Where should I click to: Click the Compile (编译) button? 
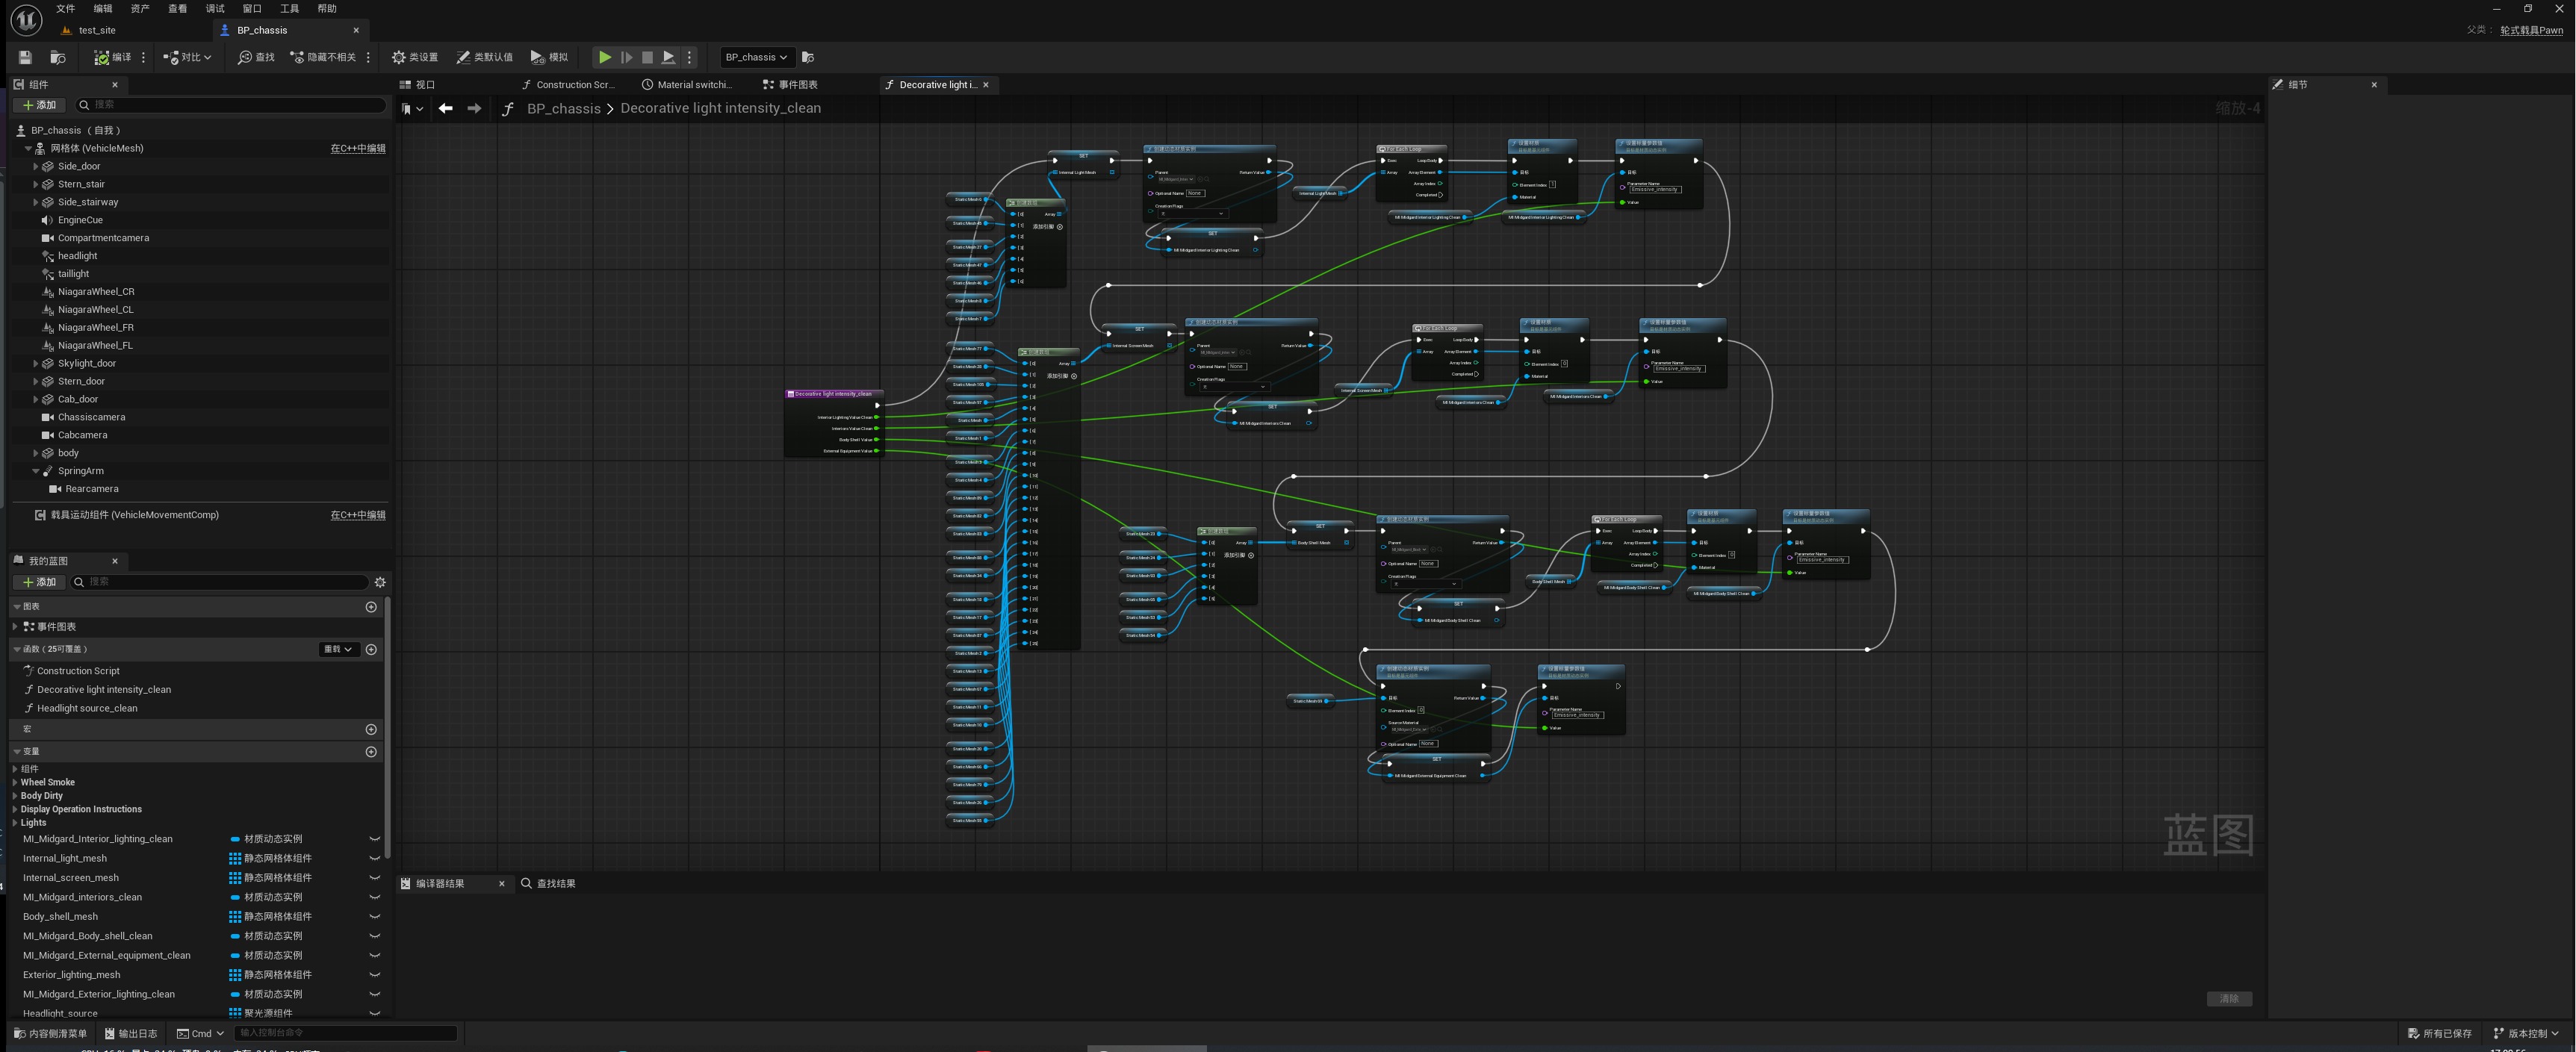112,57
